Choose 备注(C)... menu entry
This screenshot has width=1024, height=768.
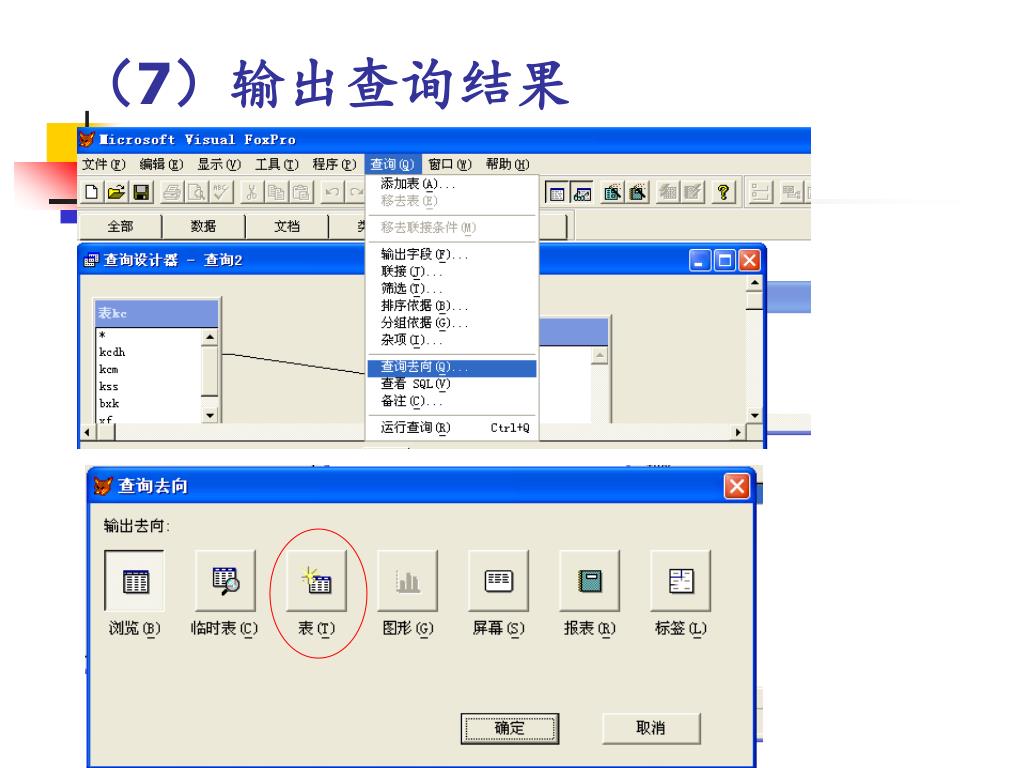pyautogui.click(x=452, y=401)
